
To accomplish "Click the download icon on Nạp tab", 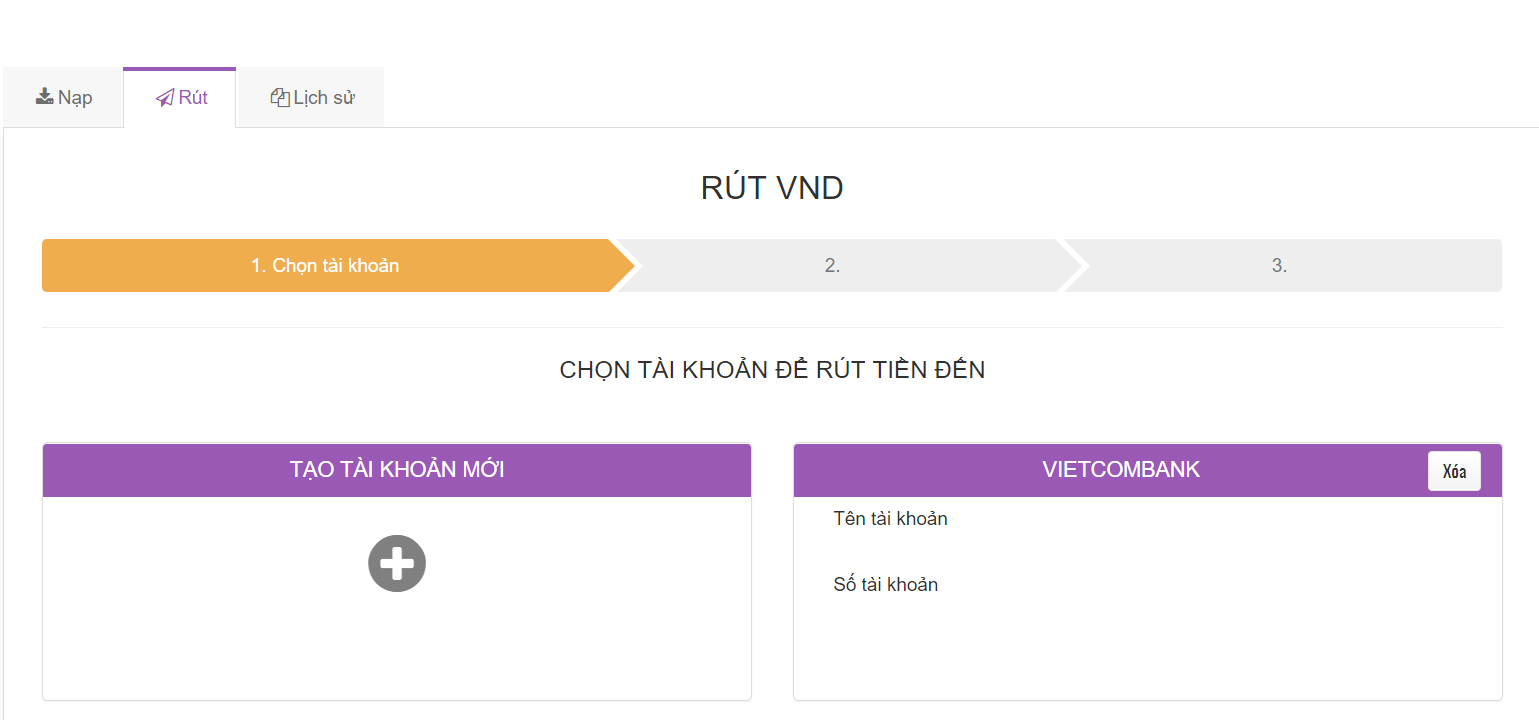I will click(x=44, y=97).
